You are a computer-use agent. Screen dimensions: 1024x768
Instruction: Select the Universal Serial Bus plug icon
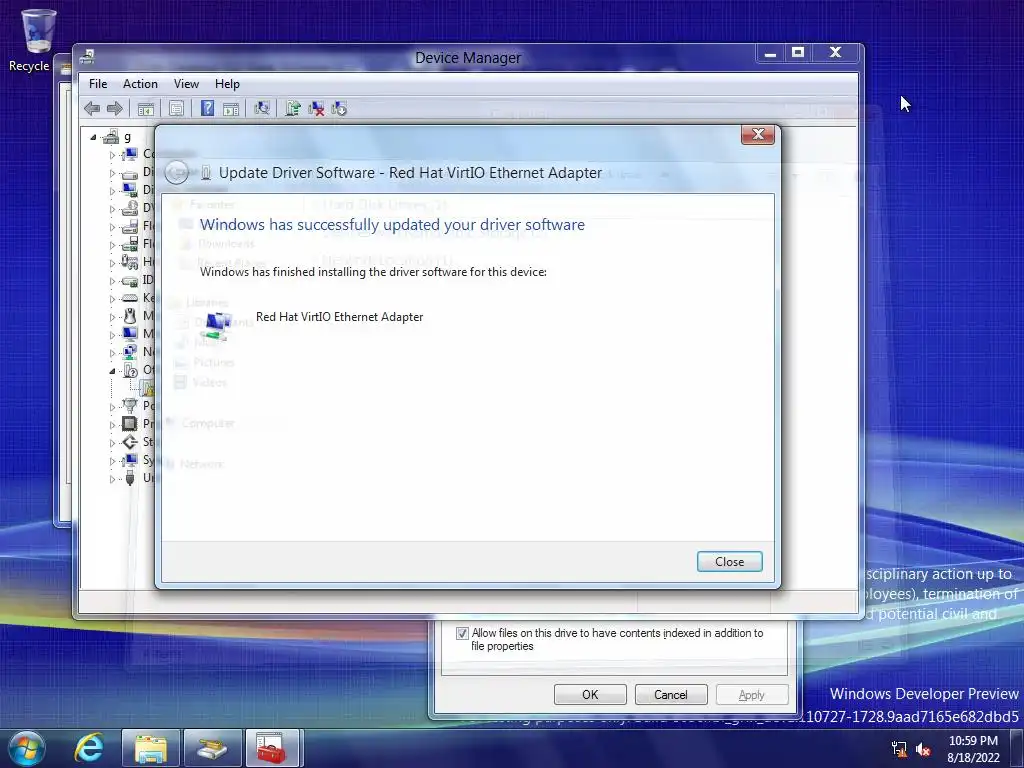[x=130, y=478]
